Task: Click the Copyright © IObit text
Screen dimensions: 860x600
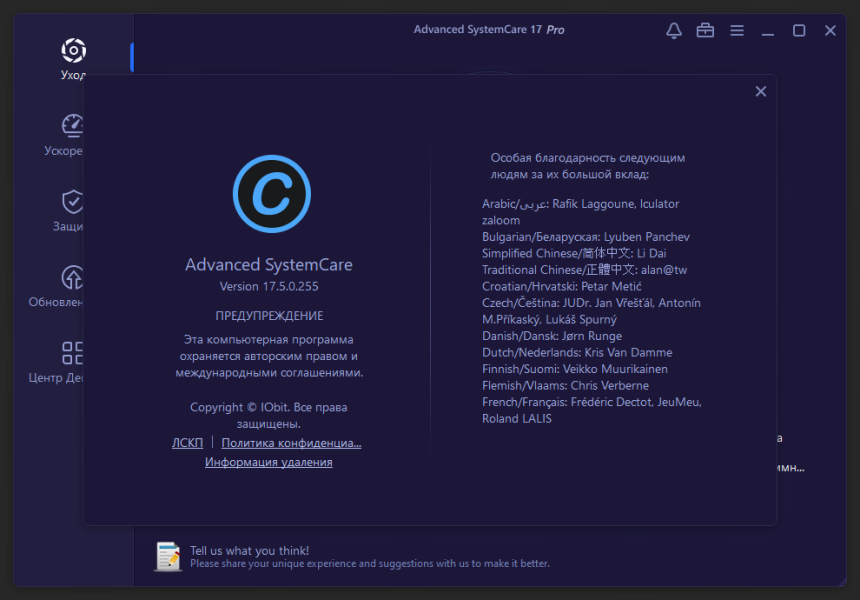Action: [269, 415]
